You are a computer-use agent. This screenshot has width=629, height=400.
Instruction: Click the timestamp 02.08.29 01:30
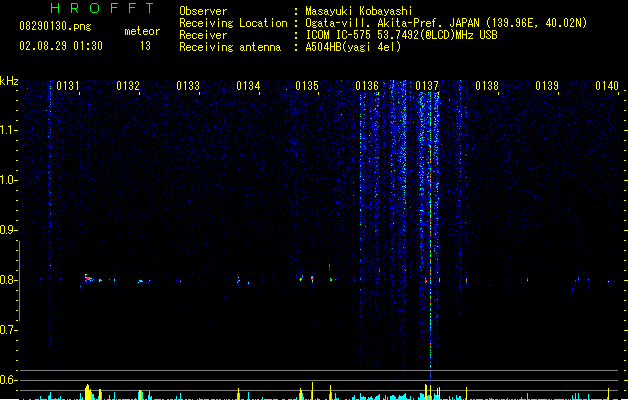click(x=61, y=46)
